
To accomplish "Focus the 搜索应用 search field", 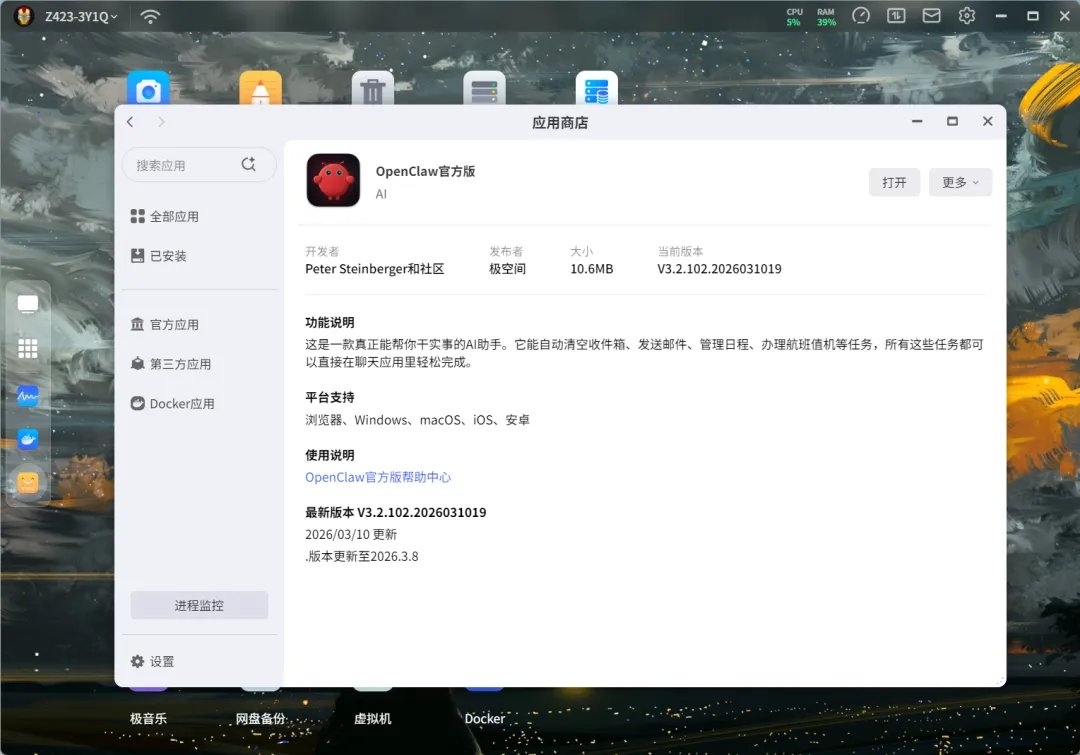I will [x=199, y=165].
